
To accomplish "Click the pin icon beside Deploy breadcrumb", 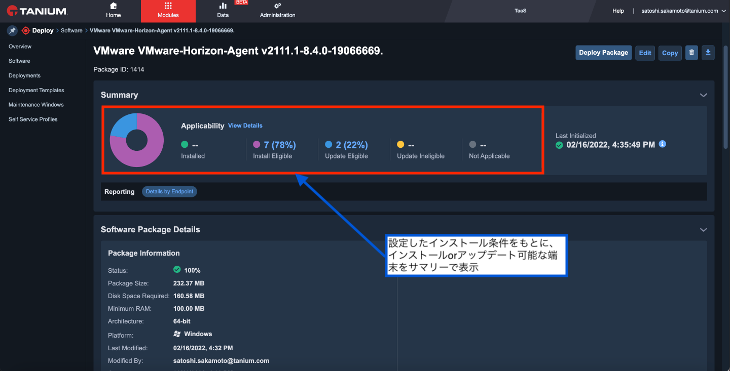I will (x=12, y=31).
